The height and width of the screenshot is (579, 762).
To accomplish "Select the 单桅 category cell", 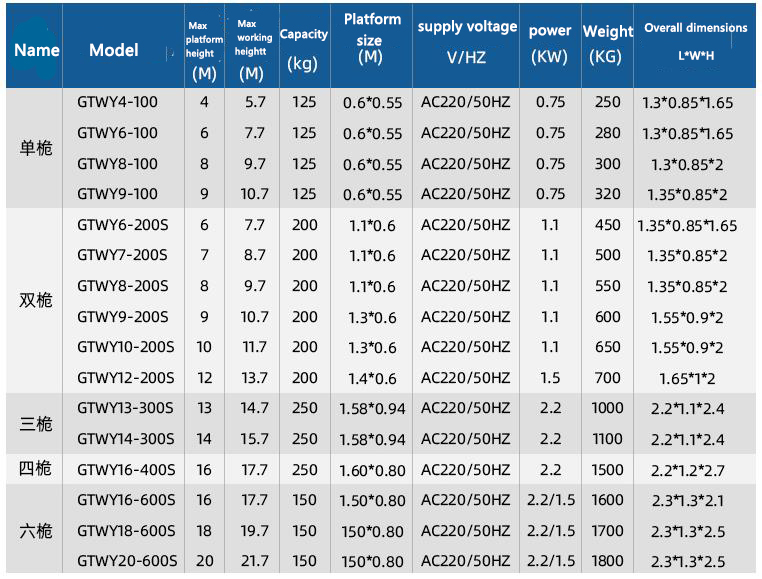I will tap(36, 148).
